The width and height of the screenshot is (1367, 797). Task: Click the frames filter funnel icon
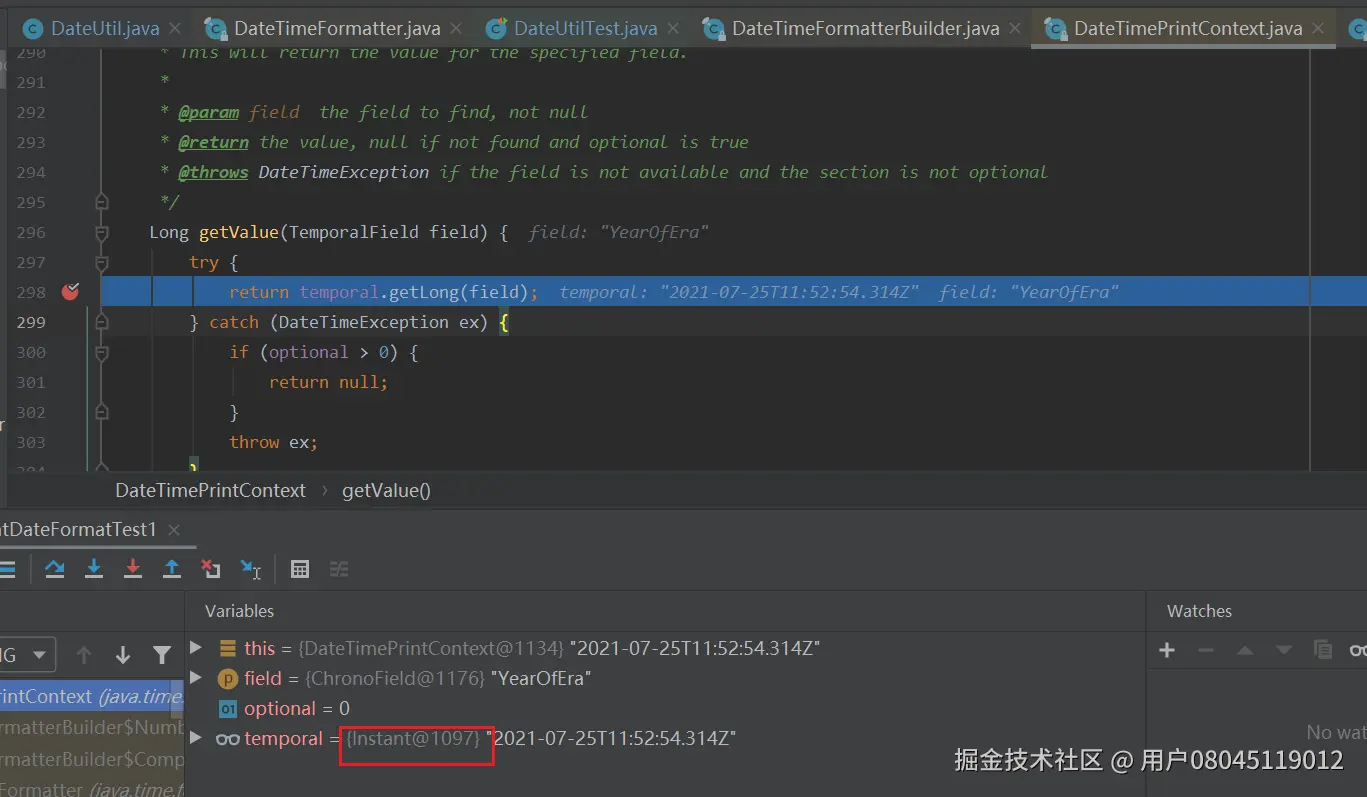tap(162, 655)
